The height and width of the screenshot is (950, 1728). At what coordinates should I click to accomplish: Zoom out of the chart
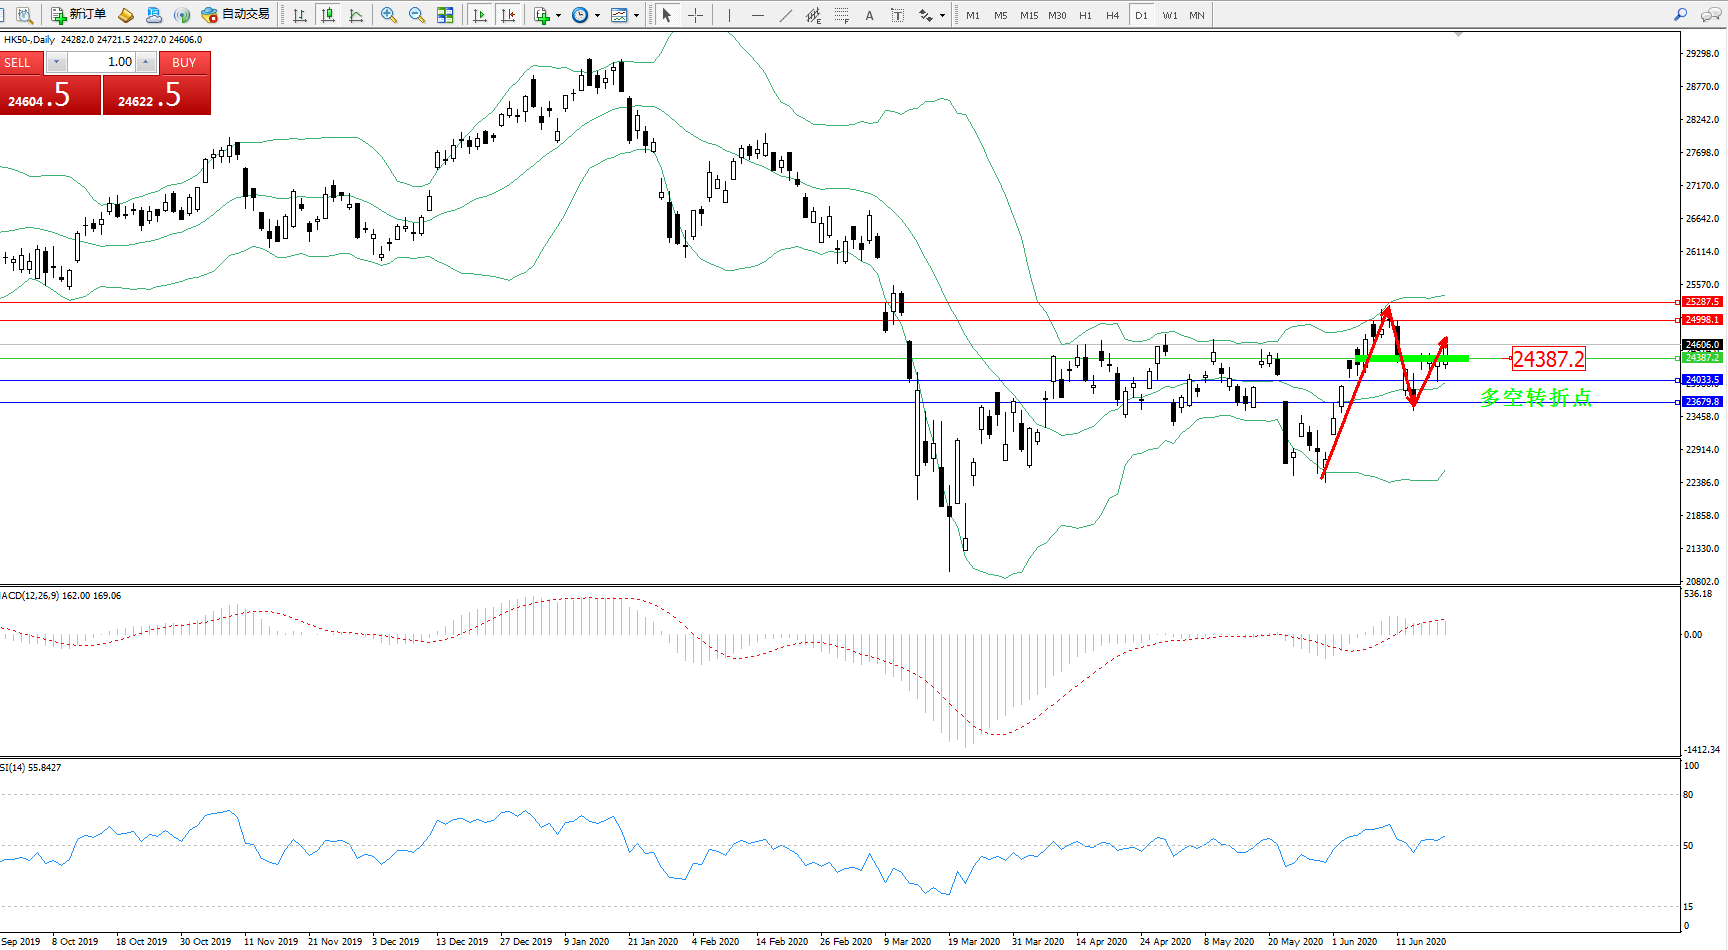pyautogui.click(x=417, y=15)
